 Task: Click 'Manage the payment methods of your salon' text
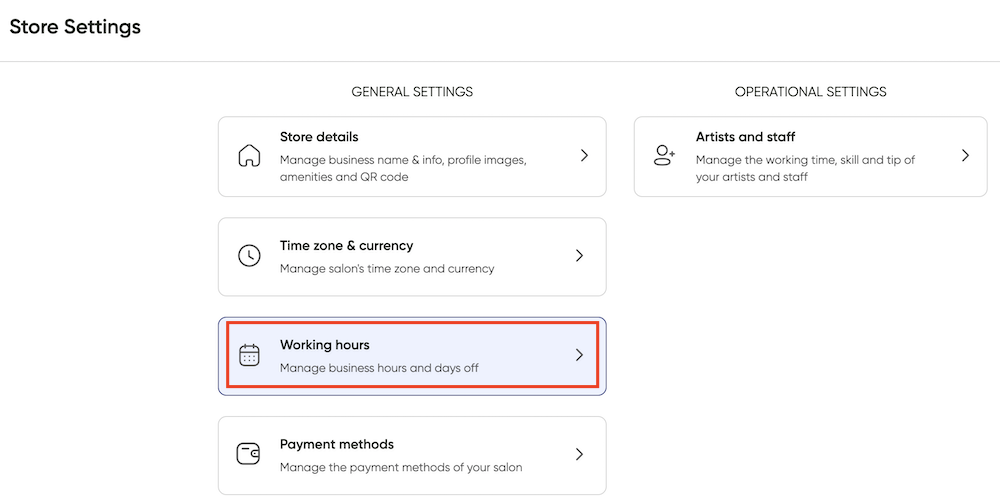click(x=401, y=467)
